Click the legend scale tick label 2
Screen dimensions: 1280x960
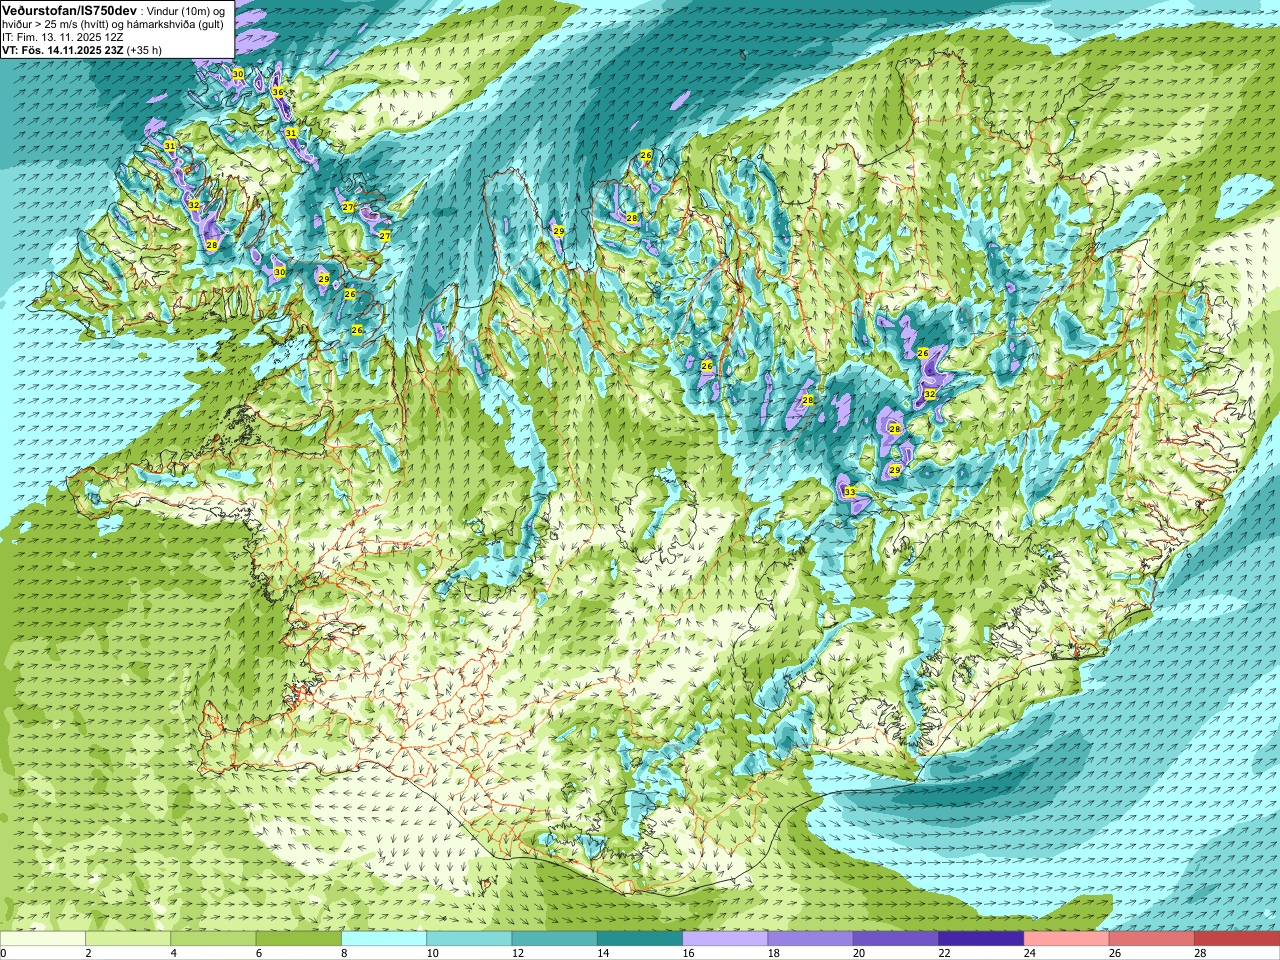(x=89, y=953)
